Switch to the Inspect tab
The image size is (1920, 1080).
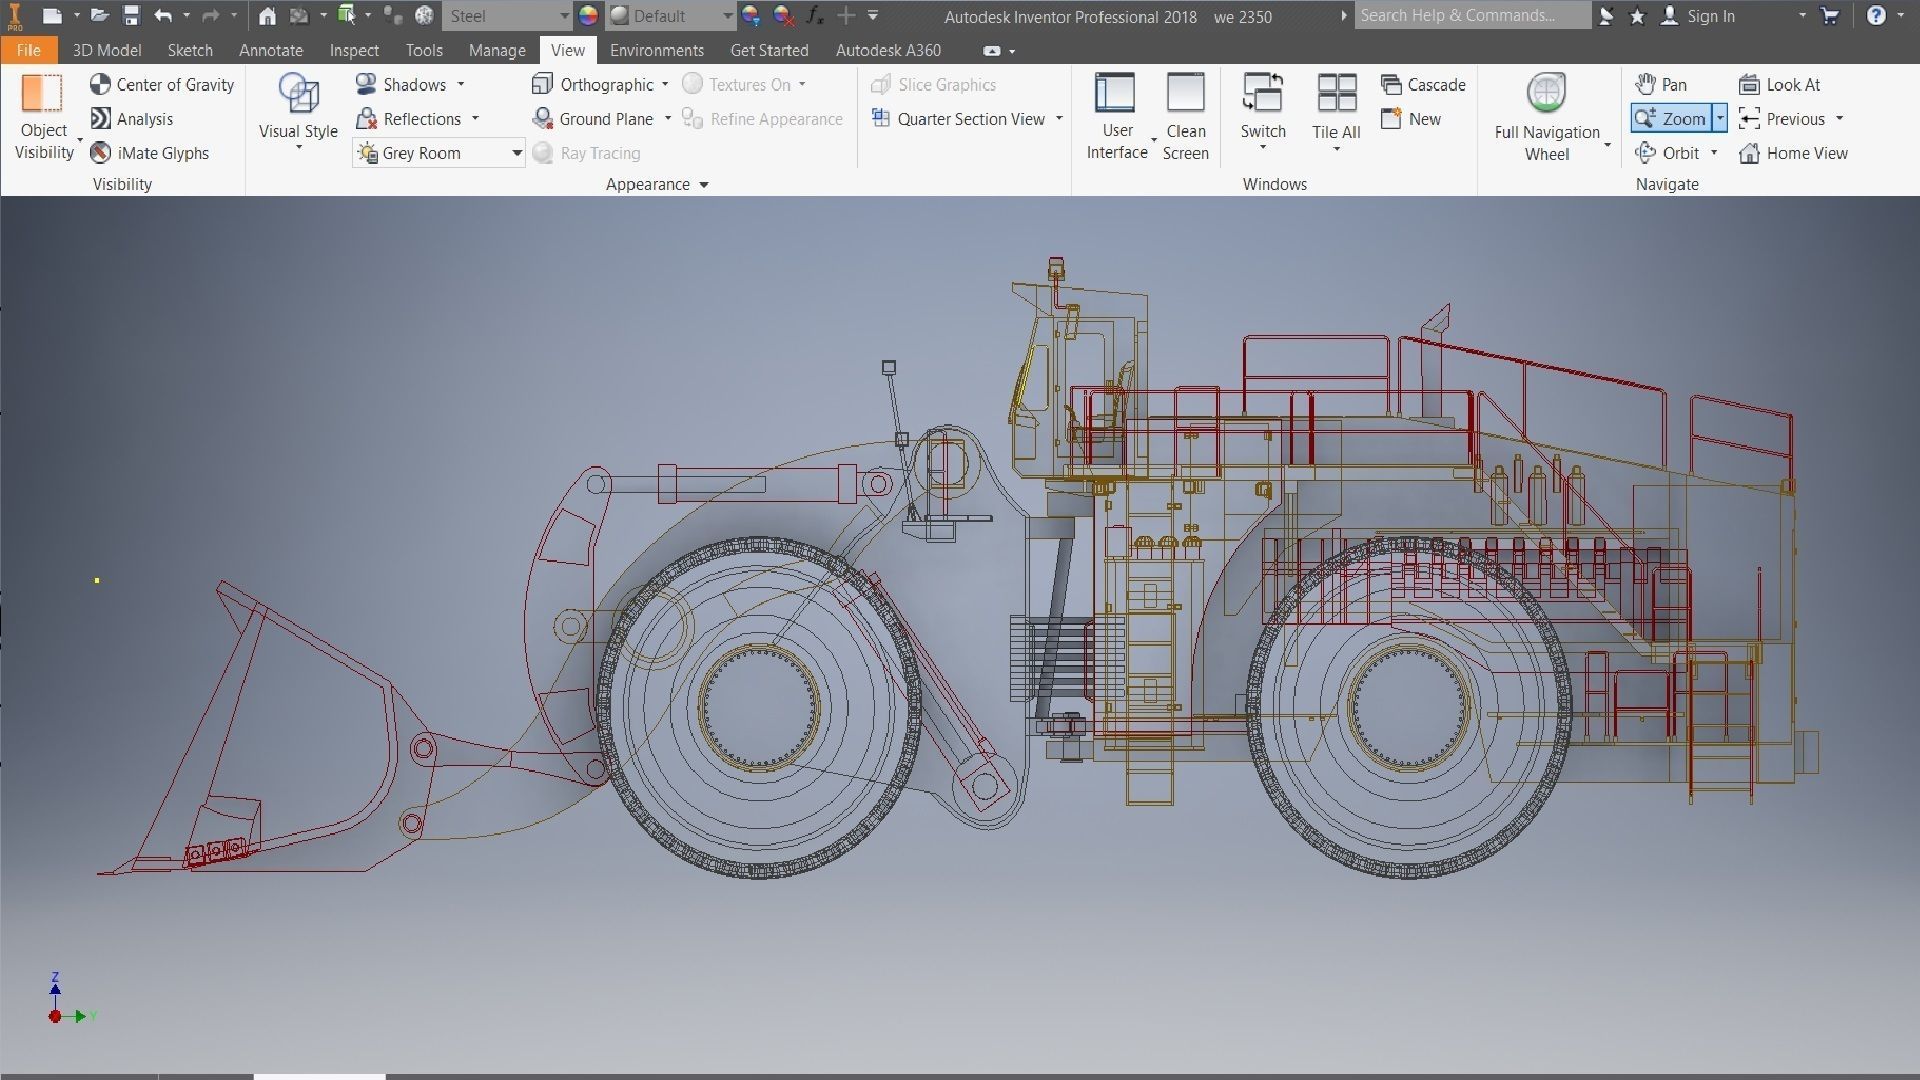point(354,50)
